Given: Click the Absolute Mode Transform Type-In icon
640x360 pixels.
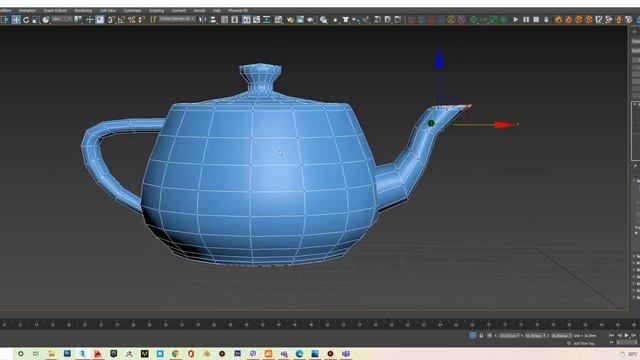Looking at the screenshot, I should (x=490, y=336).
